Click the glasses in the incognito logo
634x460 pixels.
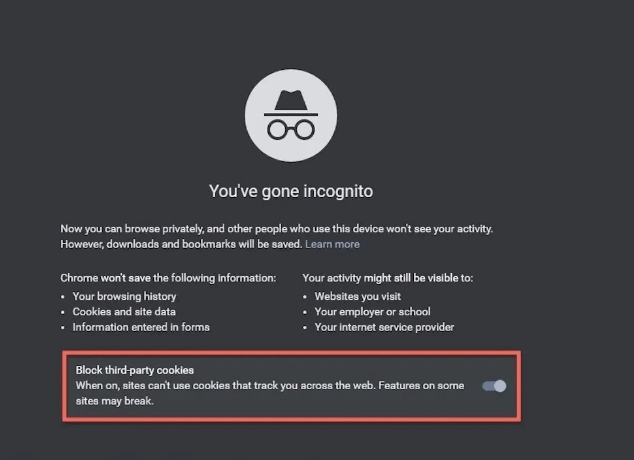pyautogui.click(x=290, y=129)
